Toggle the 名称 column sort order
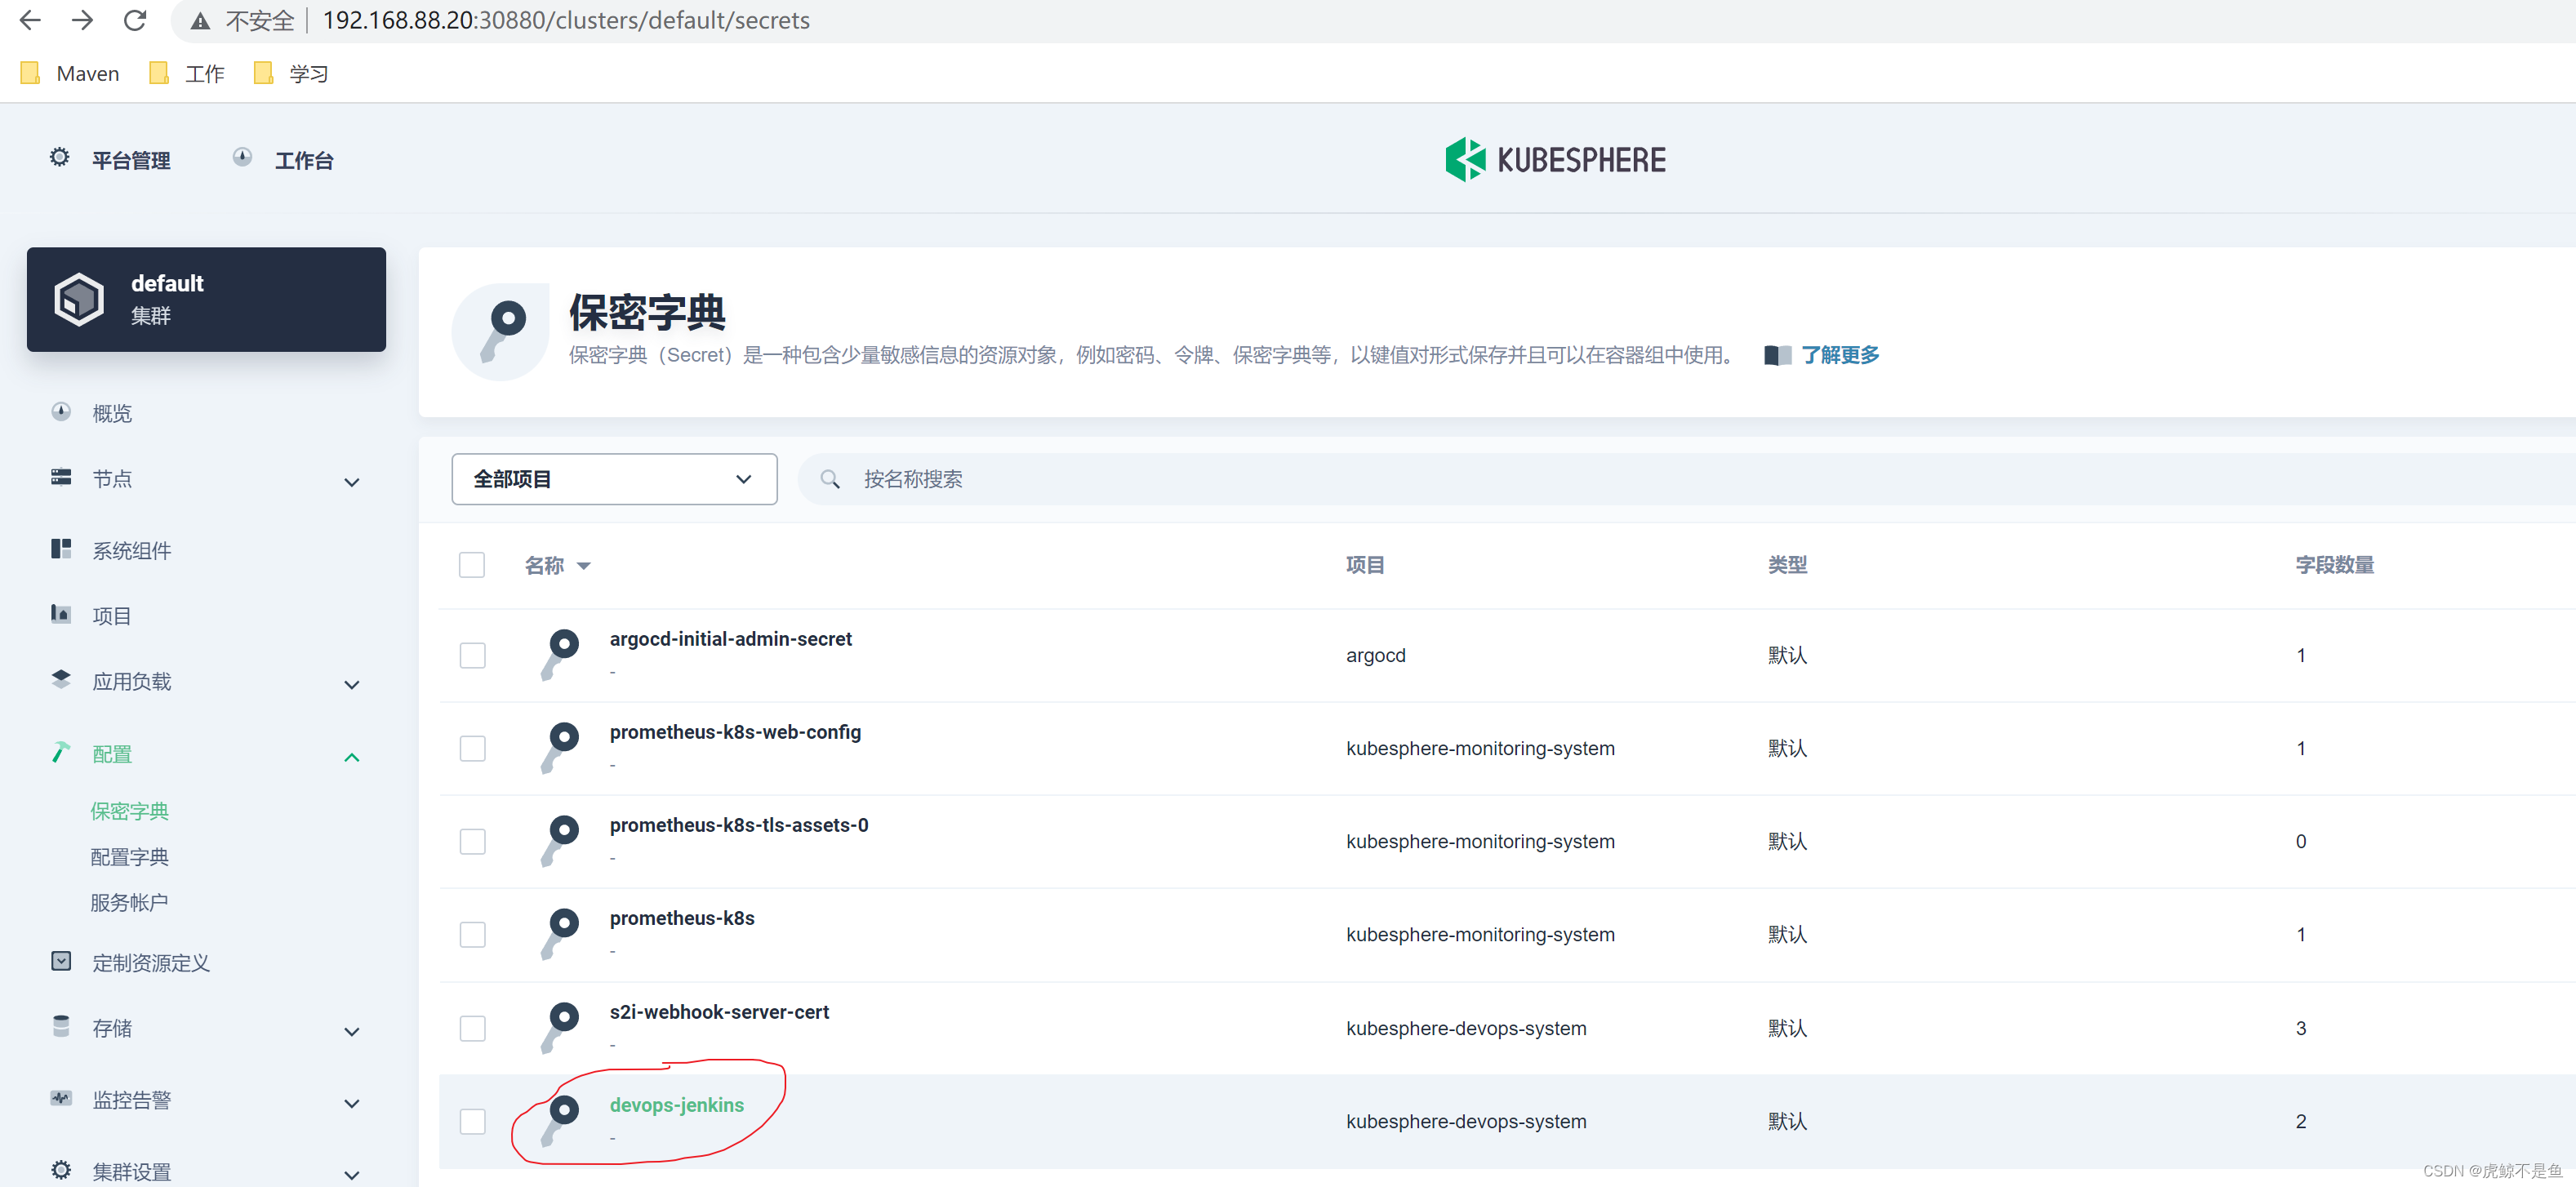 585,565
